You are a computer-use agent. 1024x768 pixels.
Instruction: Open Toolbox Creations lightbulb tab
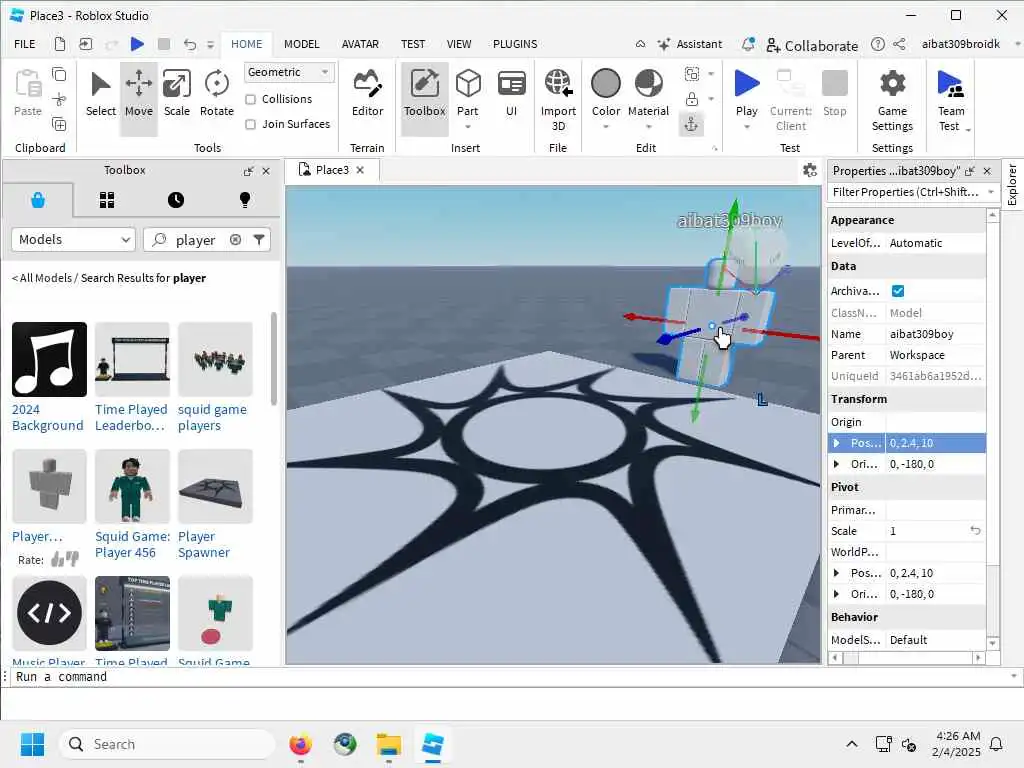pos(245,200)
